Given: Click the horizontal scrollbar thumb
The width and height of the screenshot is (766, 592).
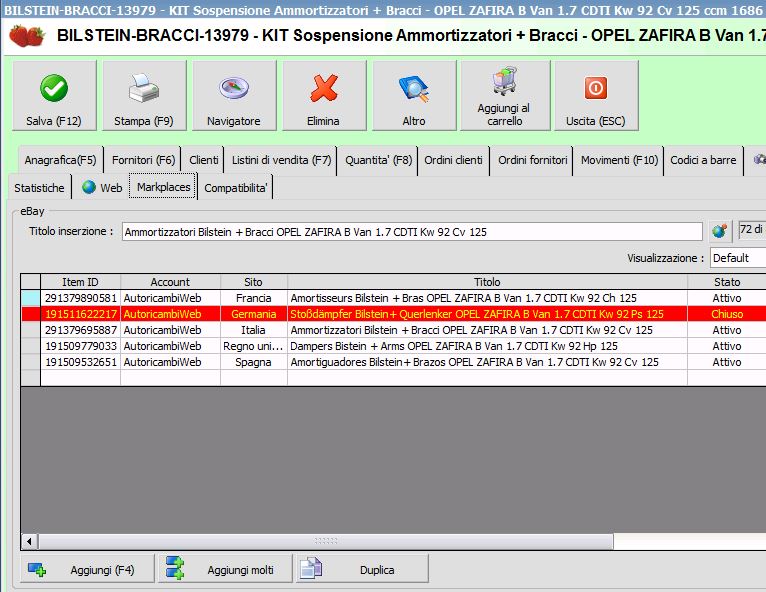Looking at the screenshot, I should click(326, 541).
